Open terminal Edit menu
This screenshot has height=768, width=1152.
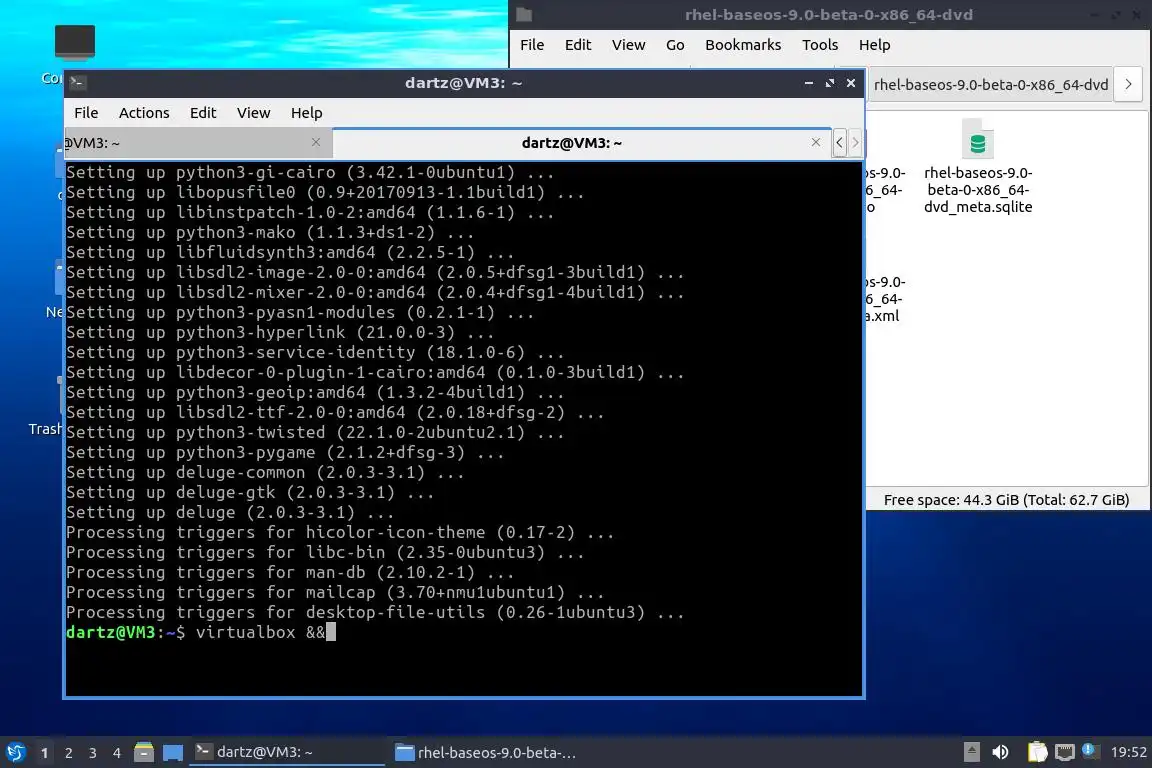coord(203,112)
